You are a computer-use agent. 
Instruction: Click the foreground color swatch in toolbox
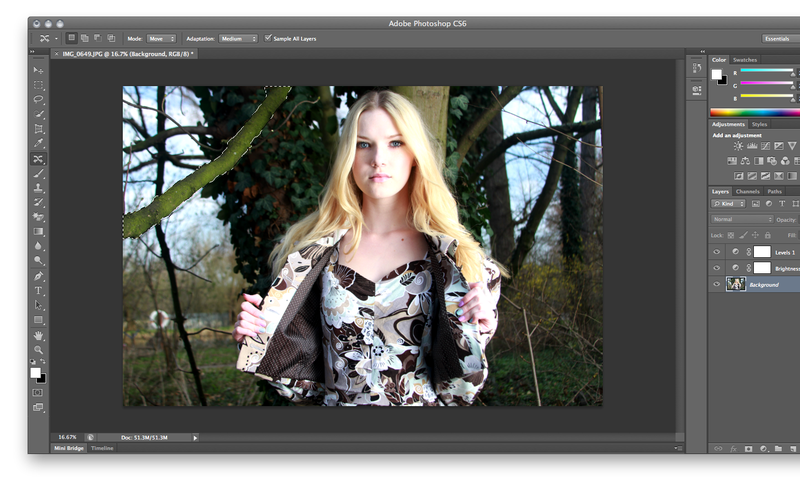(35, 373)
